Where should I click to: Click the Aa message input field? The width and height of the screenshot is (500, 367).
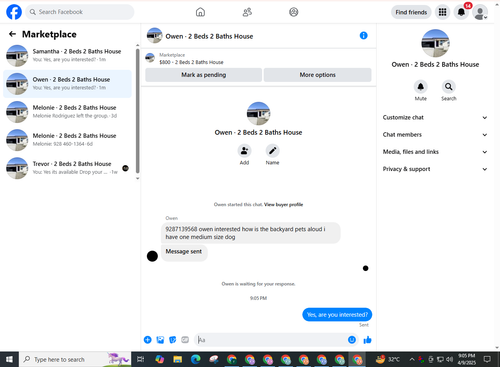(272, 340)
